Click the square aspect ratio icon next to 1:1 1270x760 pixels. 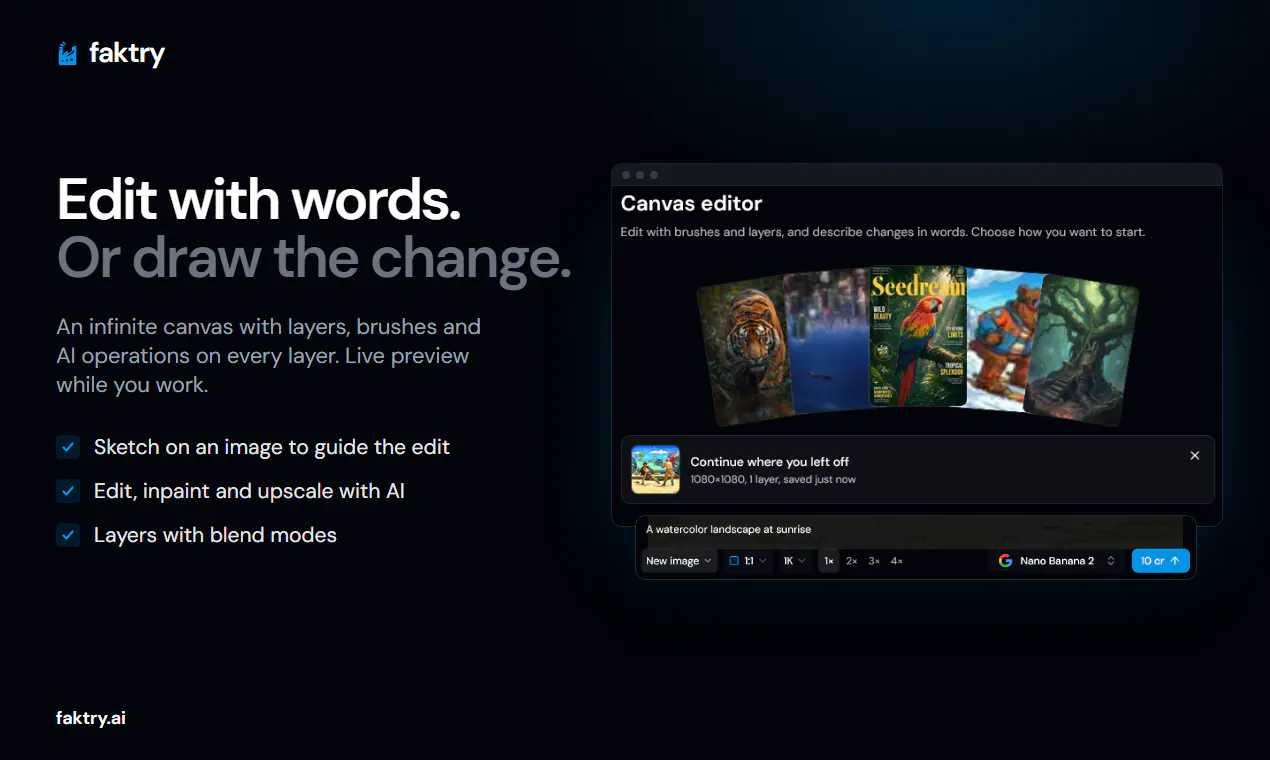point(734,561)
